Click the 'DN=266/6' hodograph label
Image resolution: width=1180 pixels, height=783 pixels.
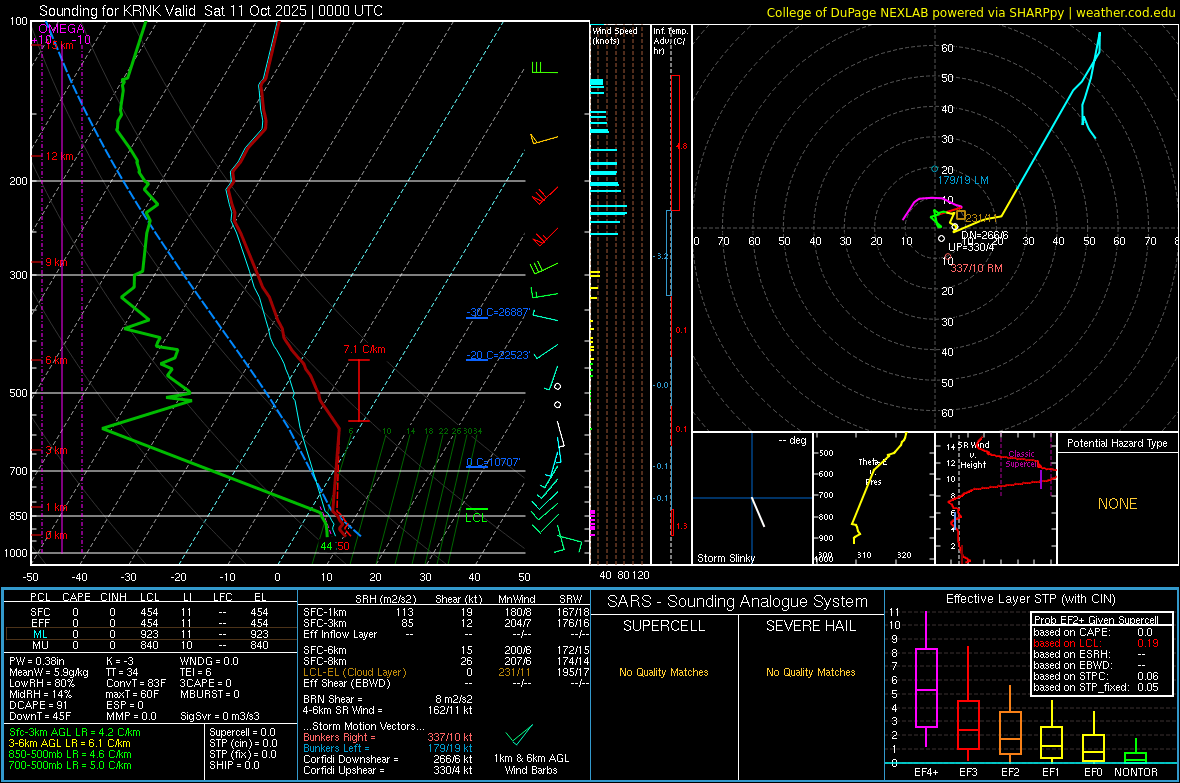tap(984, 236)
